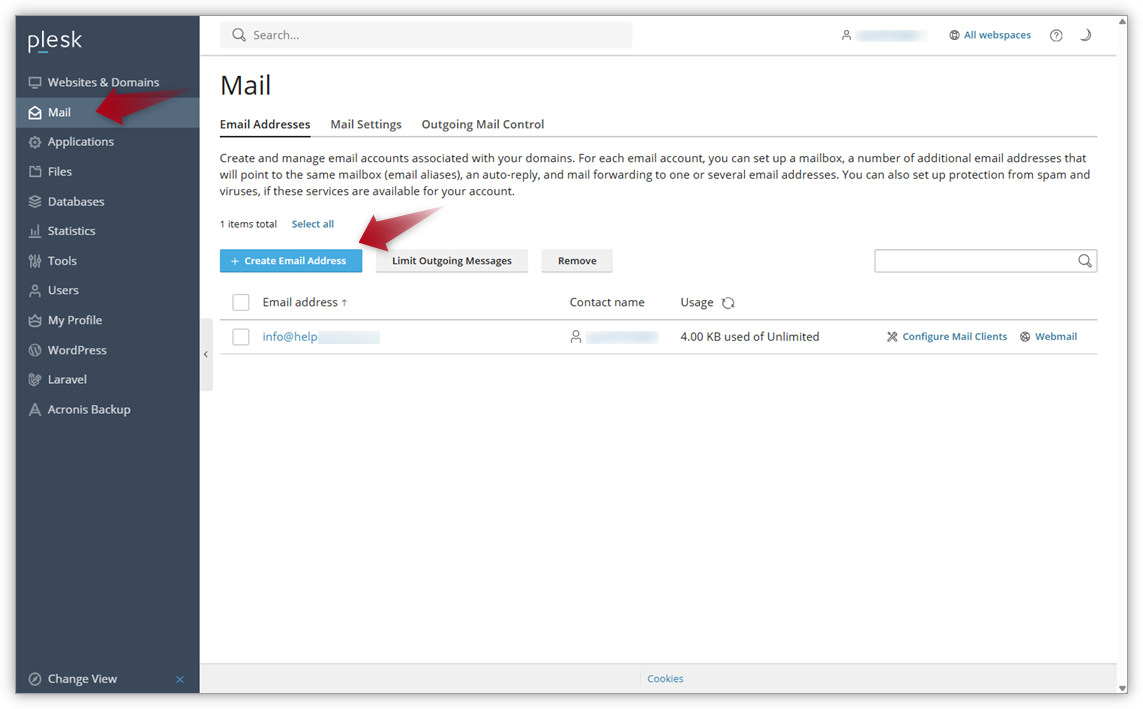
Task: Collapse the sidebar with the chevron
Action: [205, 354]
